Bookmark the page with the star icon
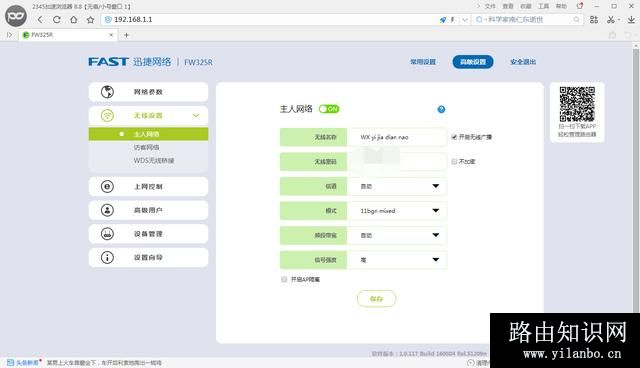The height and width of the screenshot is (368, 640). tap(90, 20)
